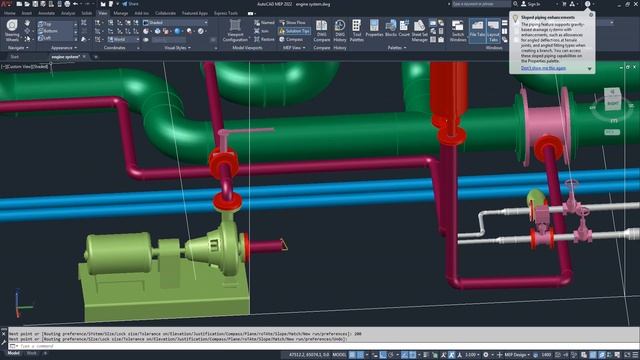Open the 1:100 annotation scale dropdown
This screenshot has height=360, width=640.
pyautogui.click(x=472, y=355)
